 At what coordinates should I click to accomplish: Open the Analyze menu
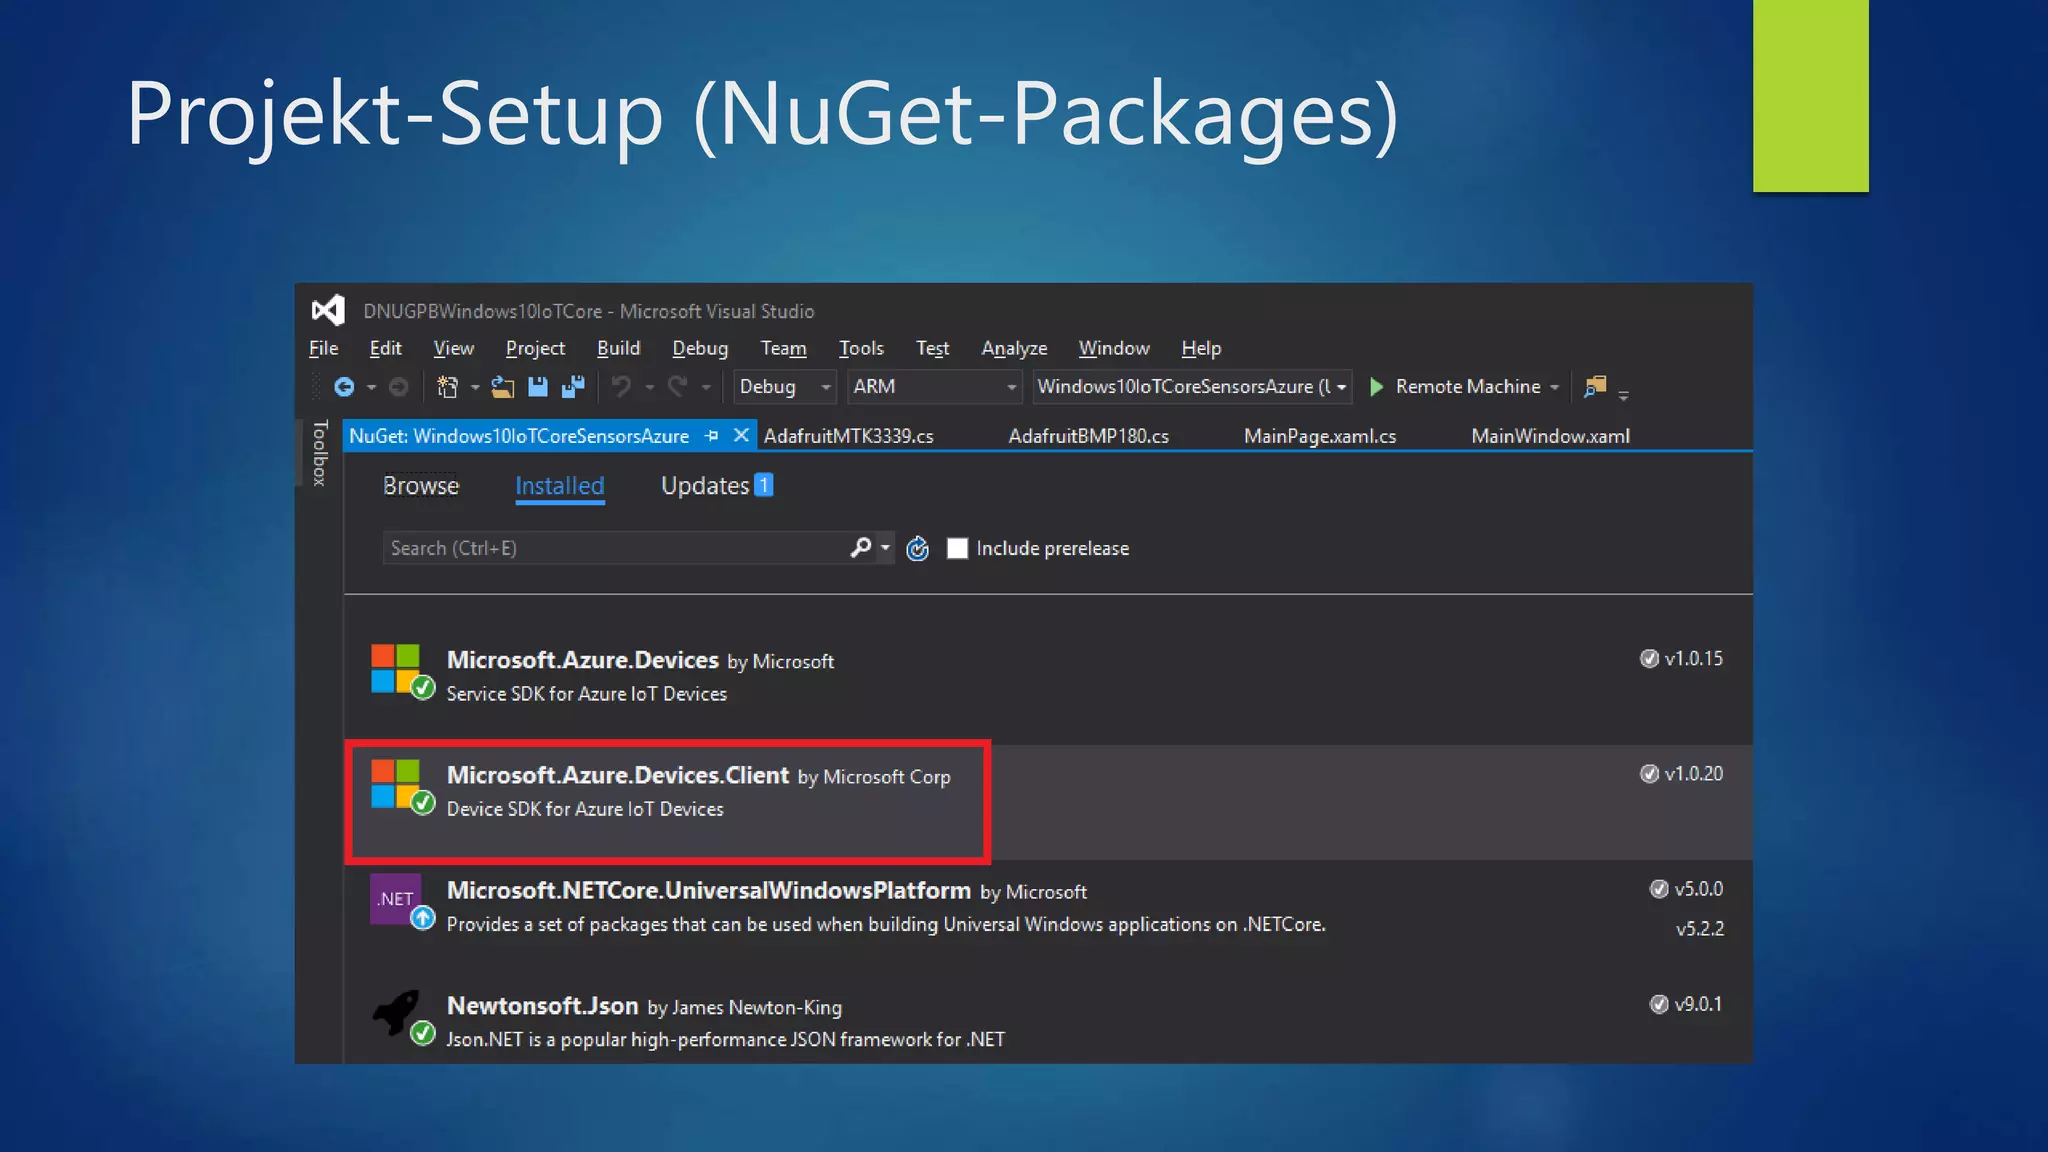tap(1014, 348)
